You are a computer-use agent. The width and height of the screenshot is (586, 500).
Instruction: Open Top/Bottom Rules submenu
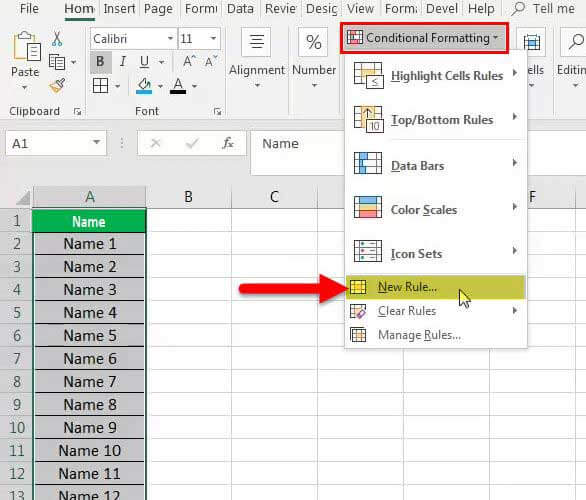[x=436, y=120]
